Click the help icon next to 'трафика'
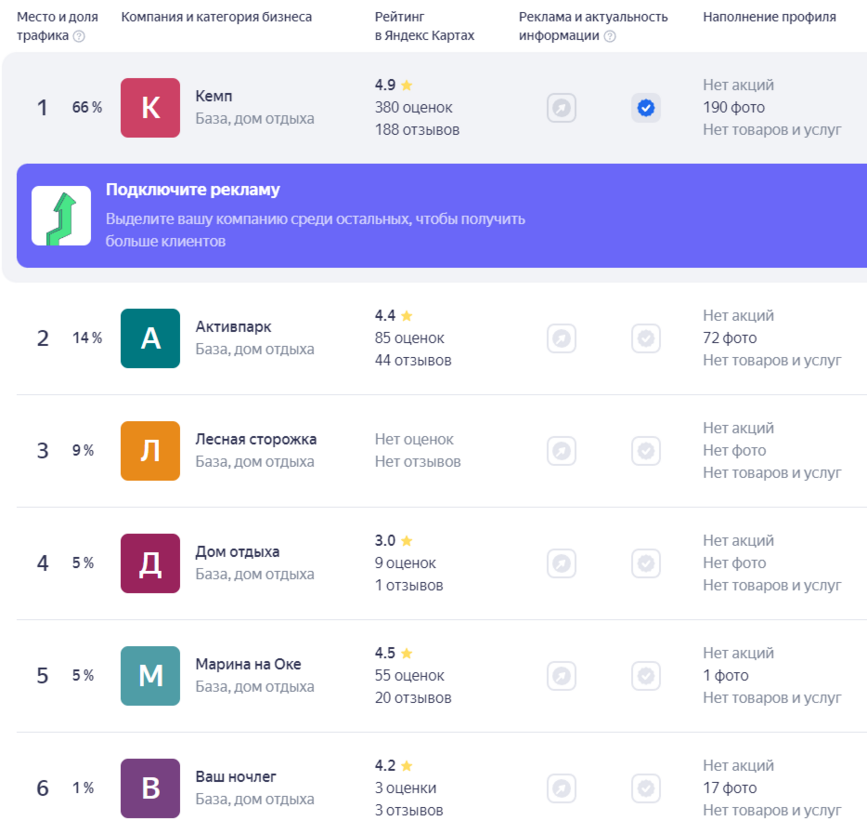The image size is (867, 834). 79,36
